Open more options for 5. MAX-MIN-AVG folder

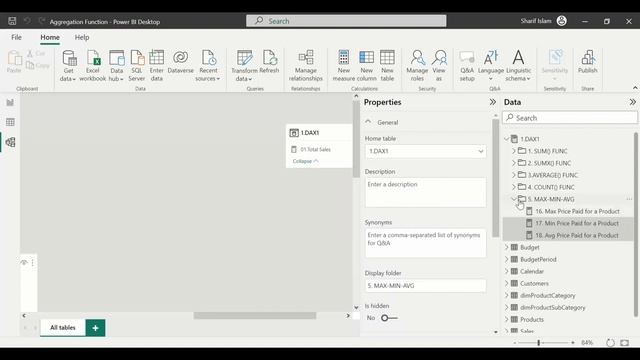point(629,199)
